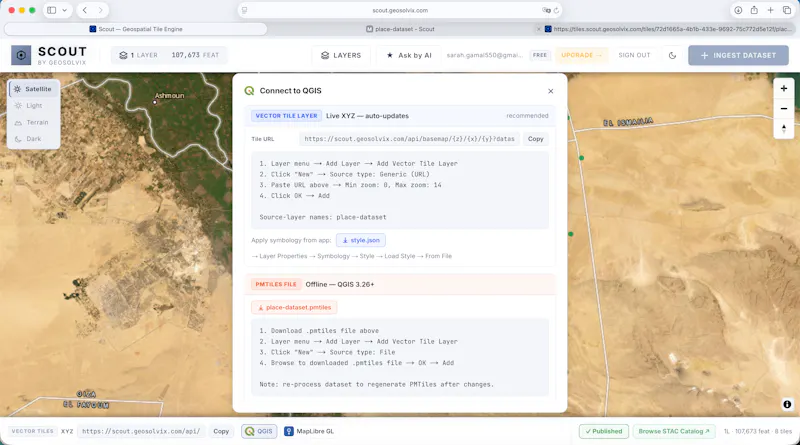Select the Terrain basemap

[x=34, y=122]
